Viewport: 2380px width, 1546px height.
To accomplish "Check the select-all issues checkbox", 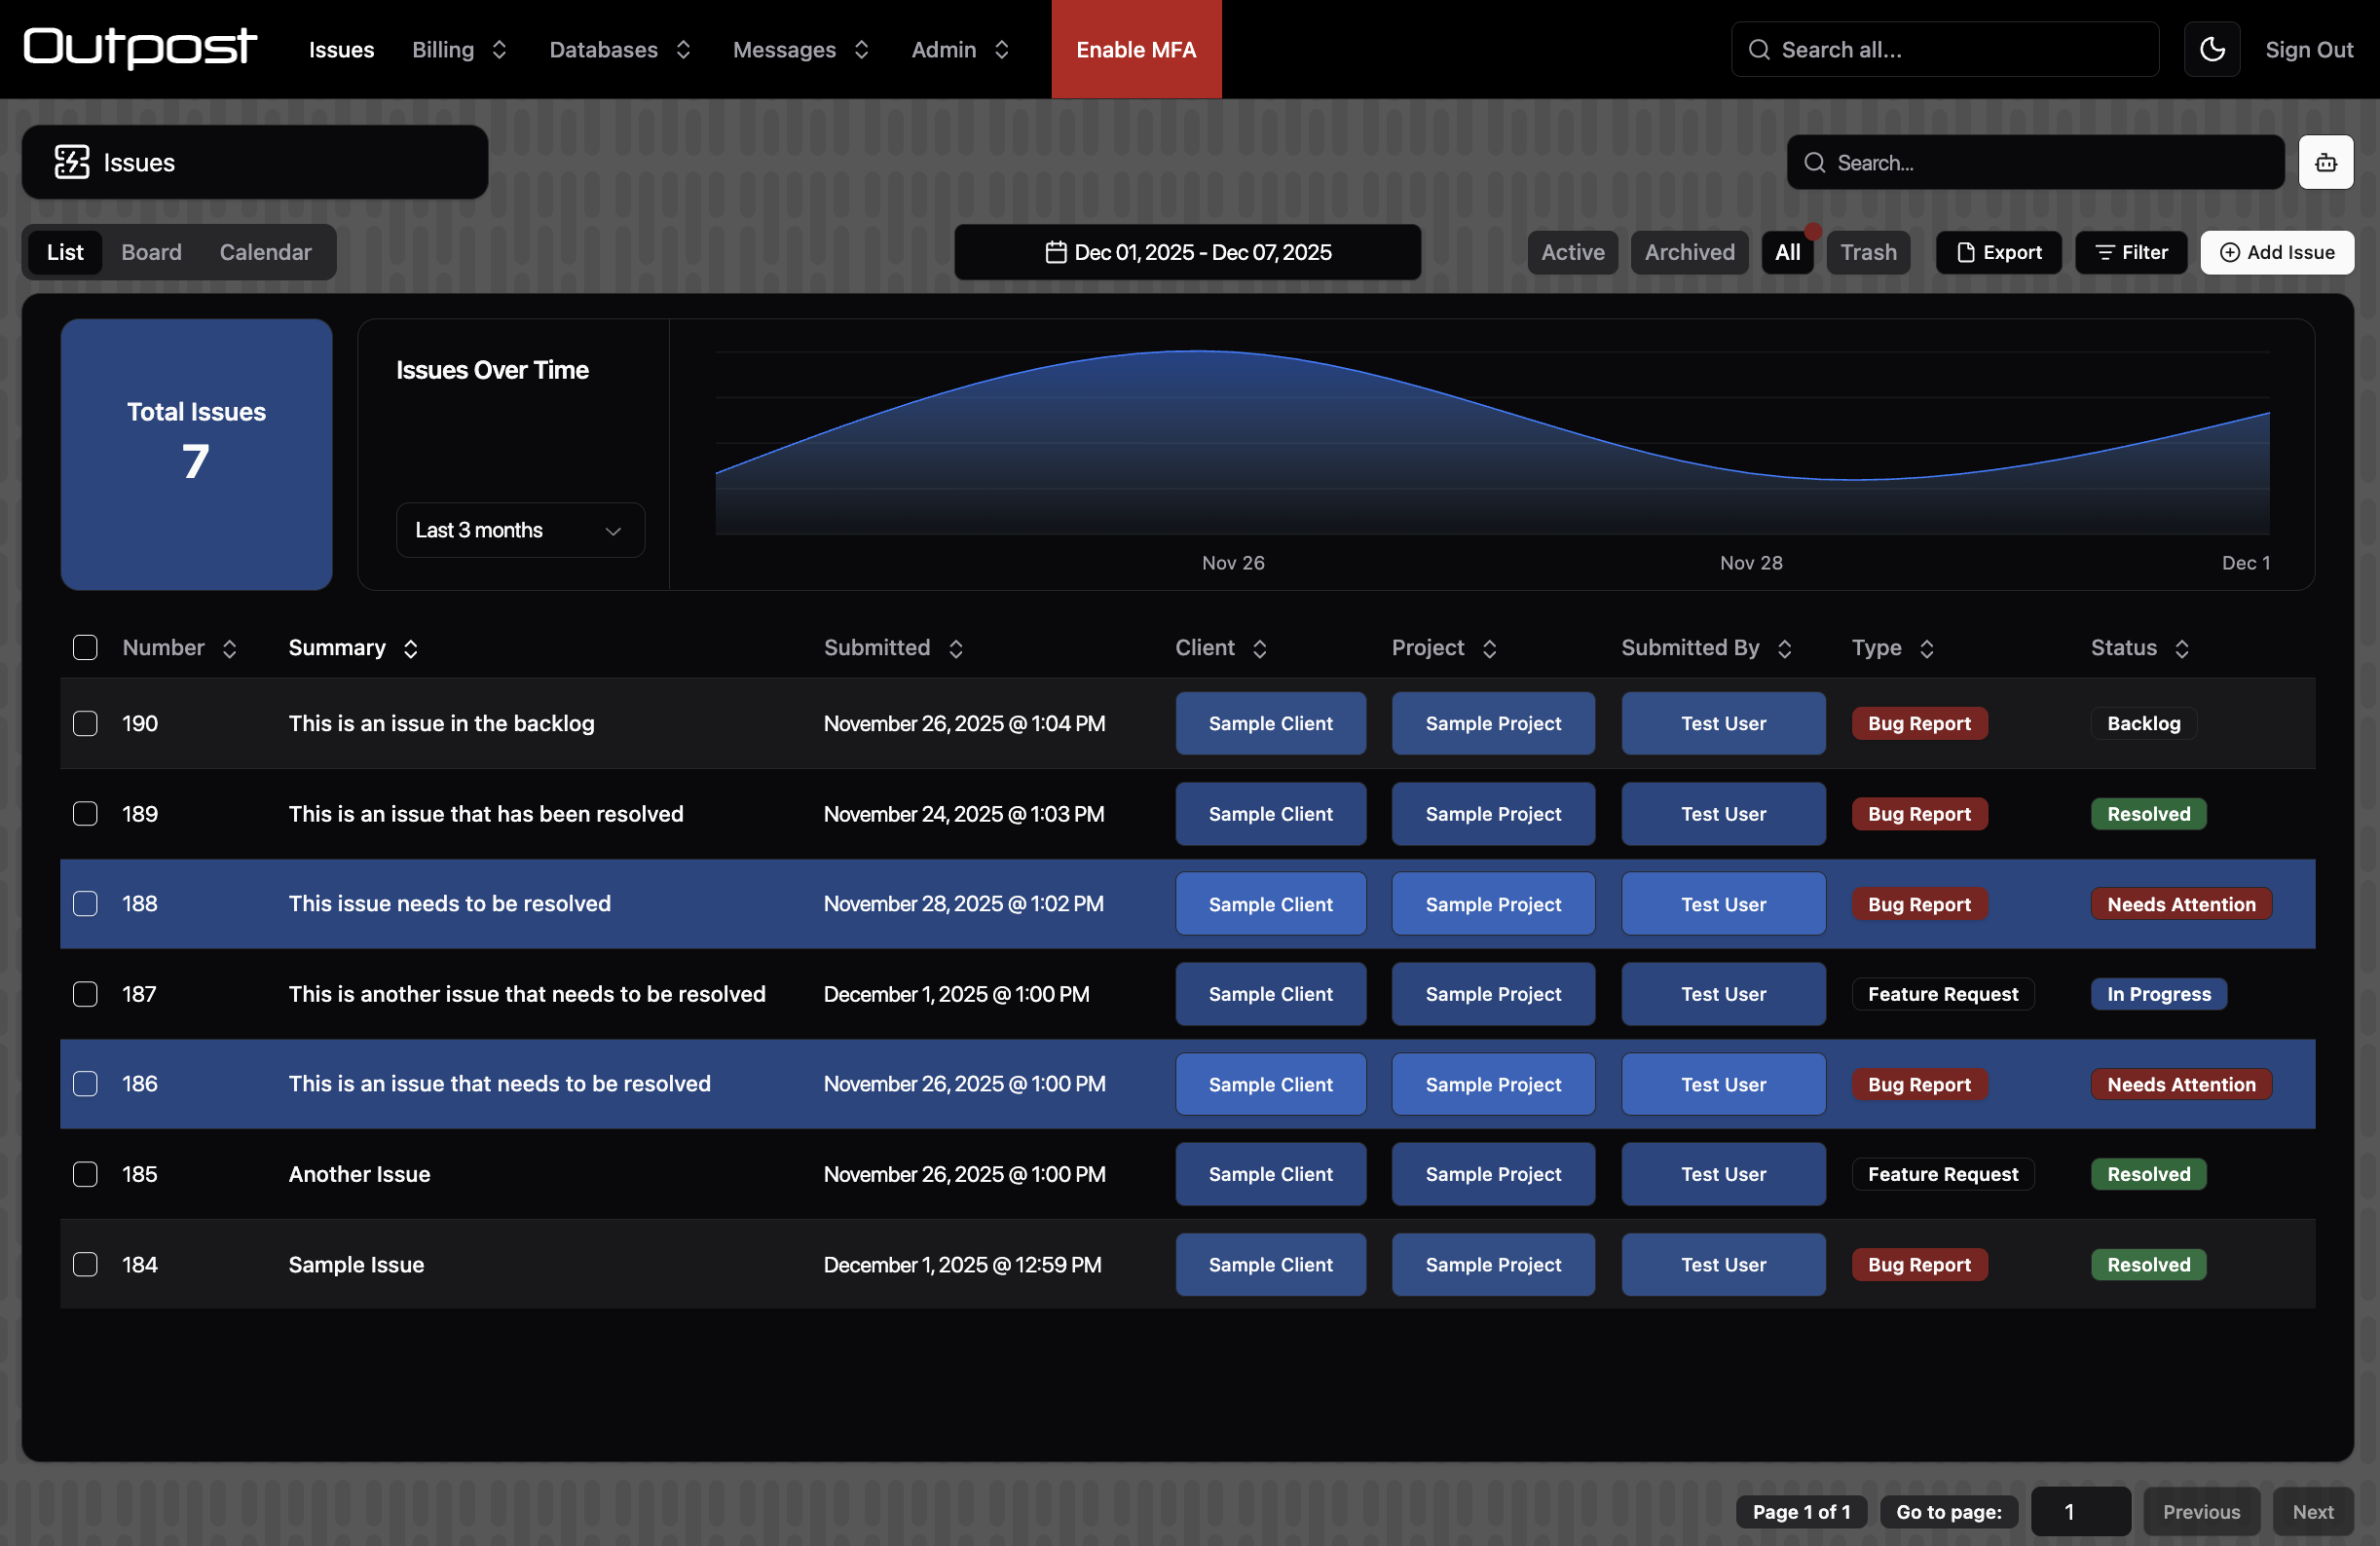I will (x=85, y=647).
